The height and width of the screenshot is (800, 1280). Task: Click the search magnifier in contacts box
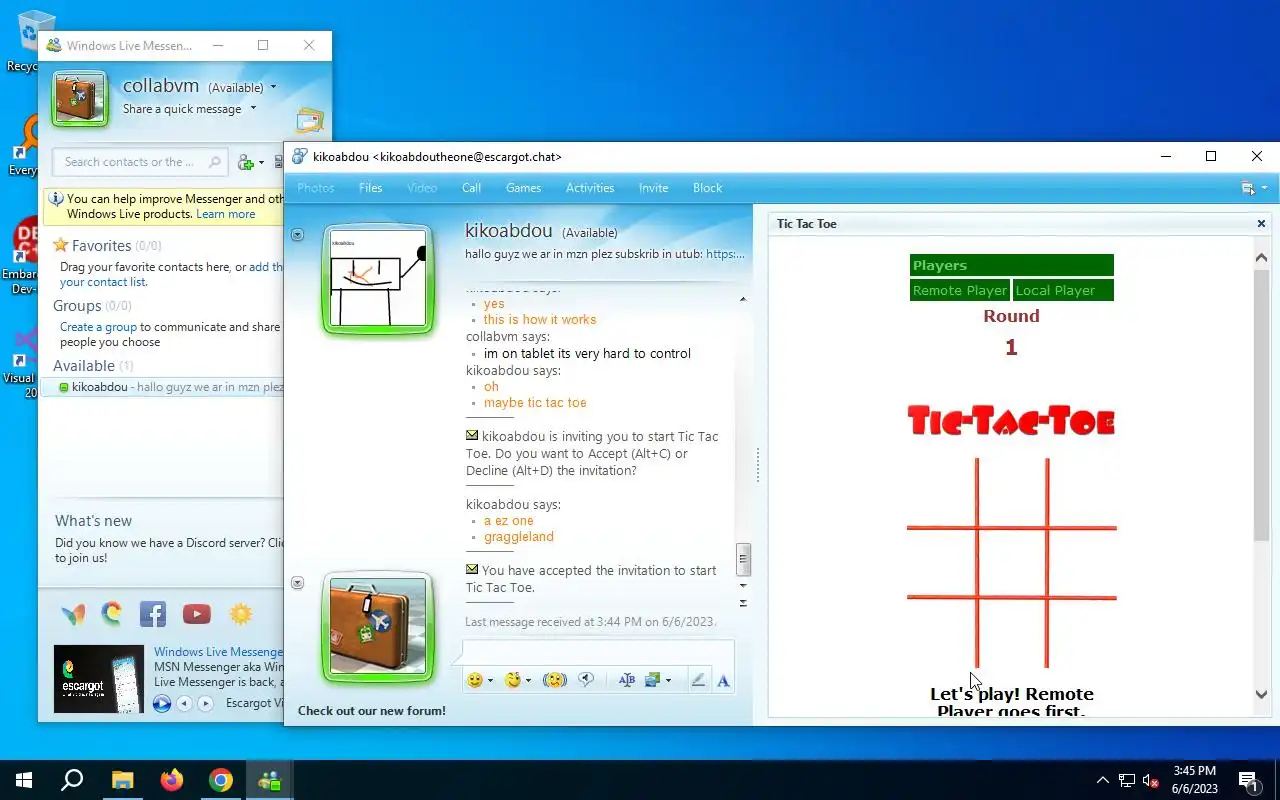point(214,162)
